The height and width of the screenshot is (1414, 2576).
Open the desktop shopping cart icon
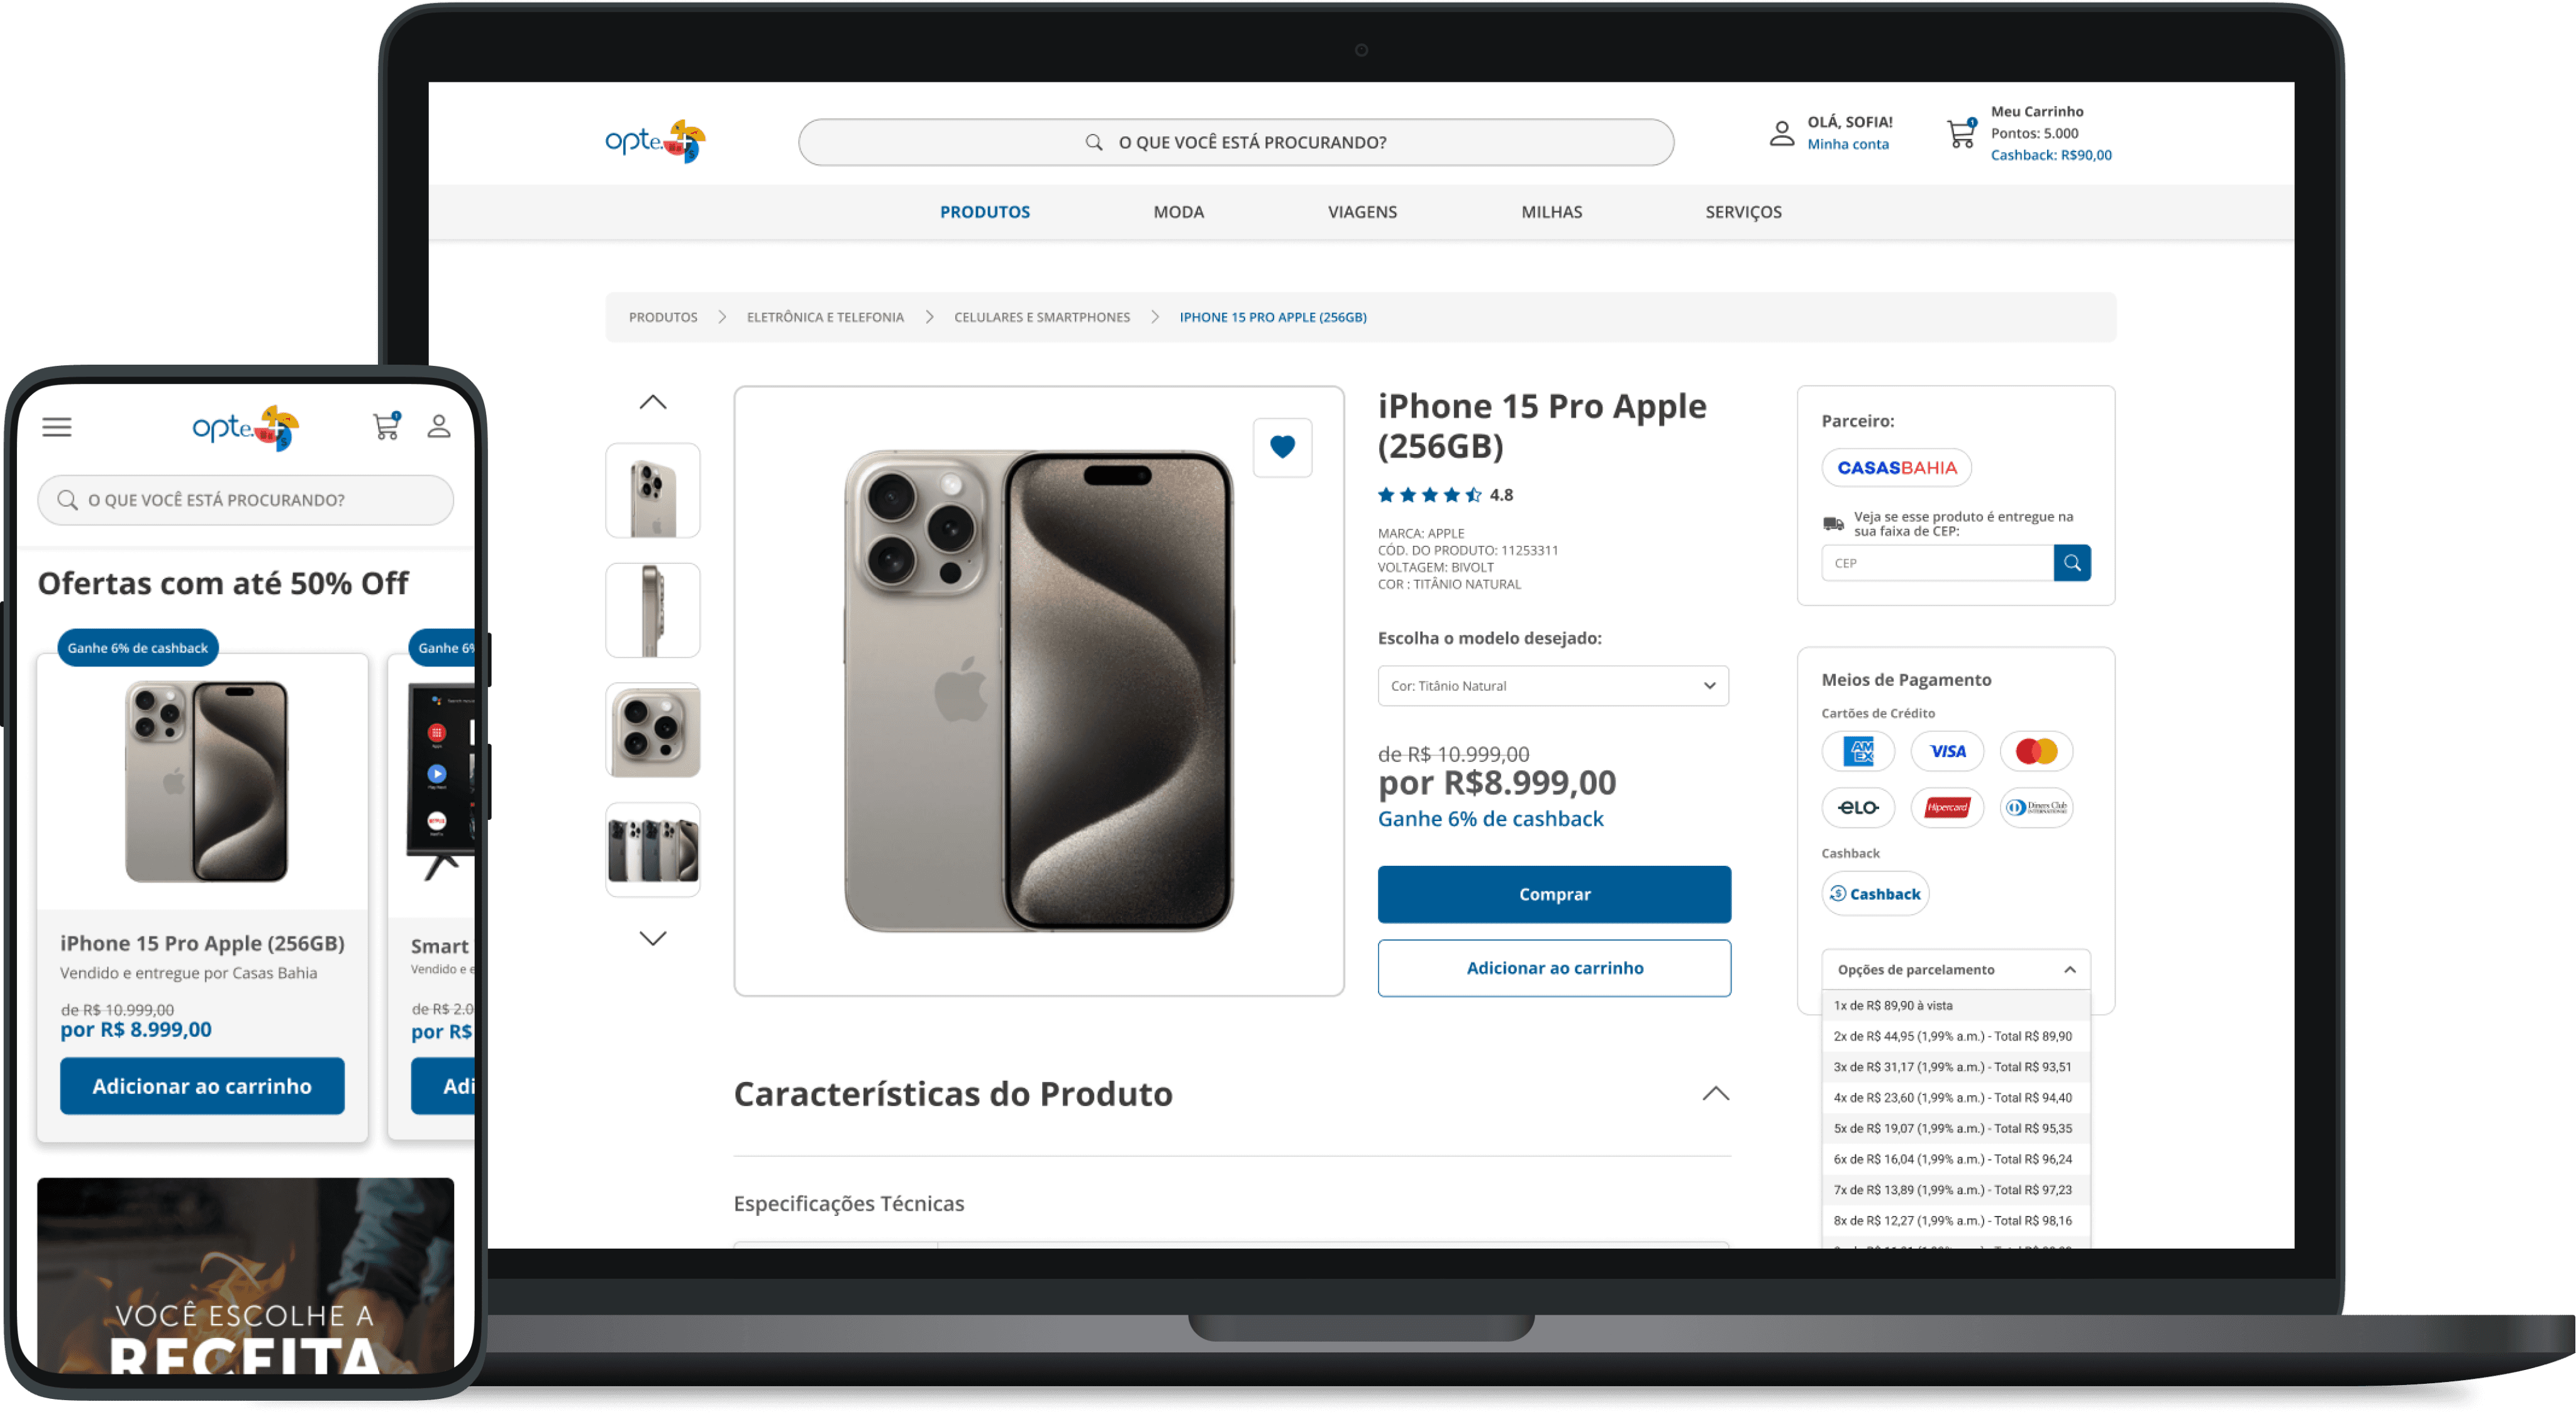coord(1961,133)
